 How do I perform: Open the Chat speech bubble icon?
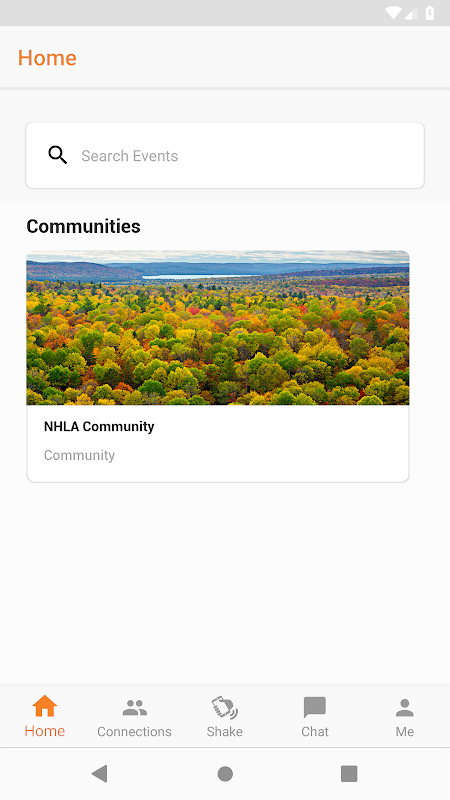(x=315, y=708)
